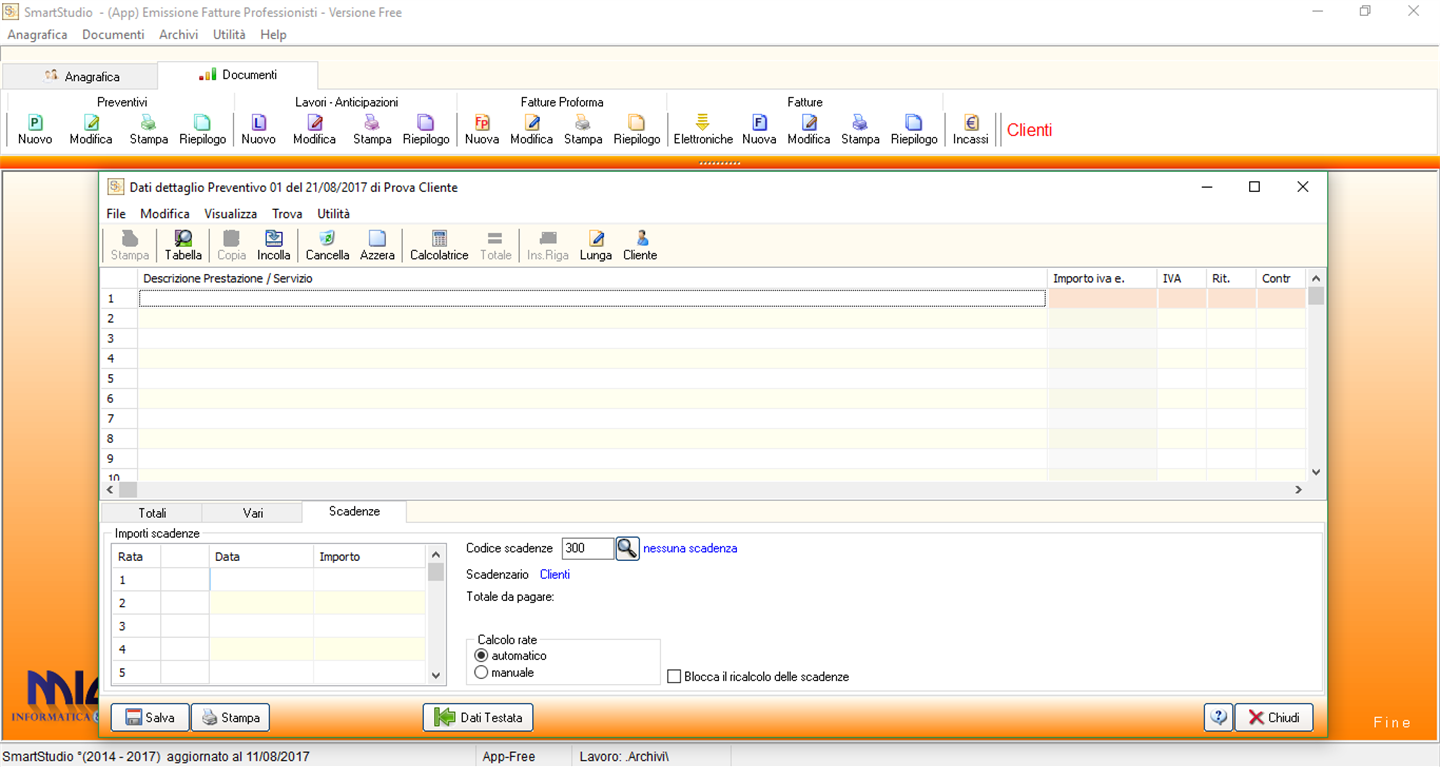Click Modifica under Lavori - Anticipazioni
The image size is (1440, 767).
click(314, 130)
